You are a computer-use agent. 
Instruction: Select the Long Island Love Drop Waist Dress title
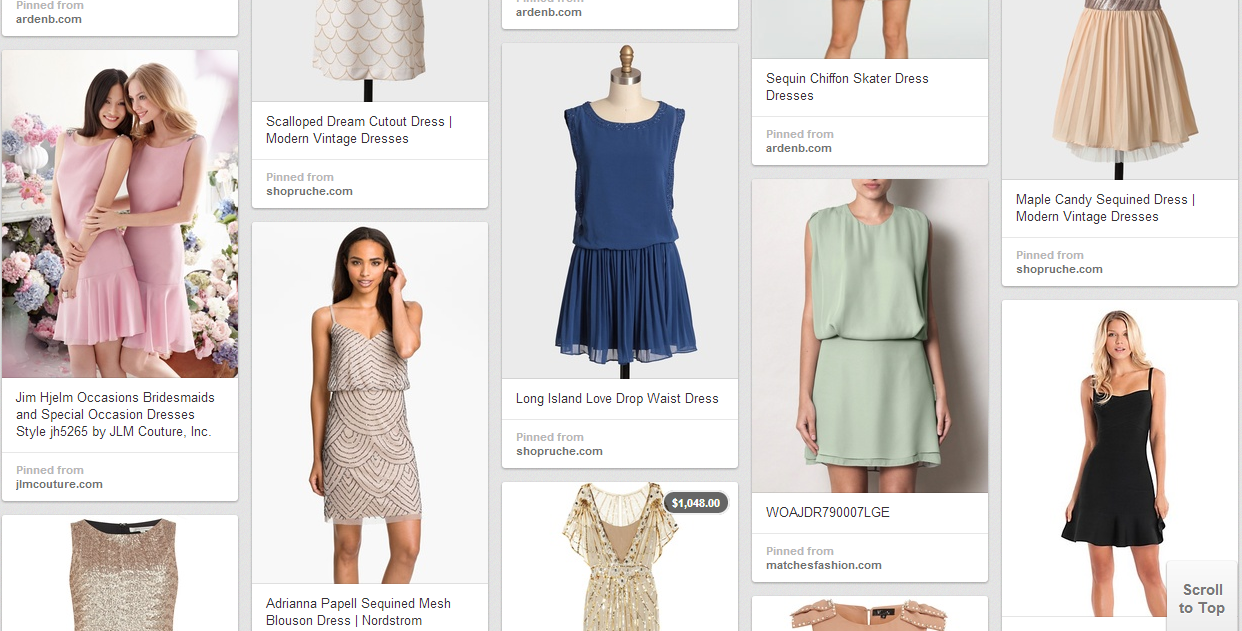point(617,398)
